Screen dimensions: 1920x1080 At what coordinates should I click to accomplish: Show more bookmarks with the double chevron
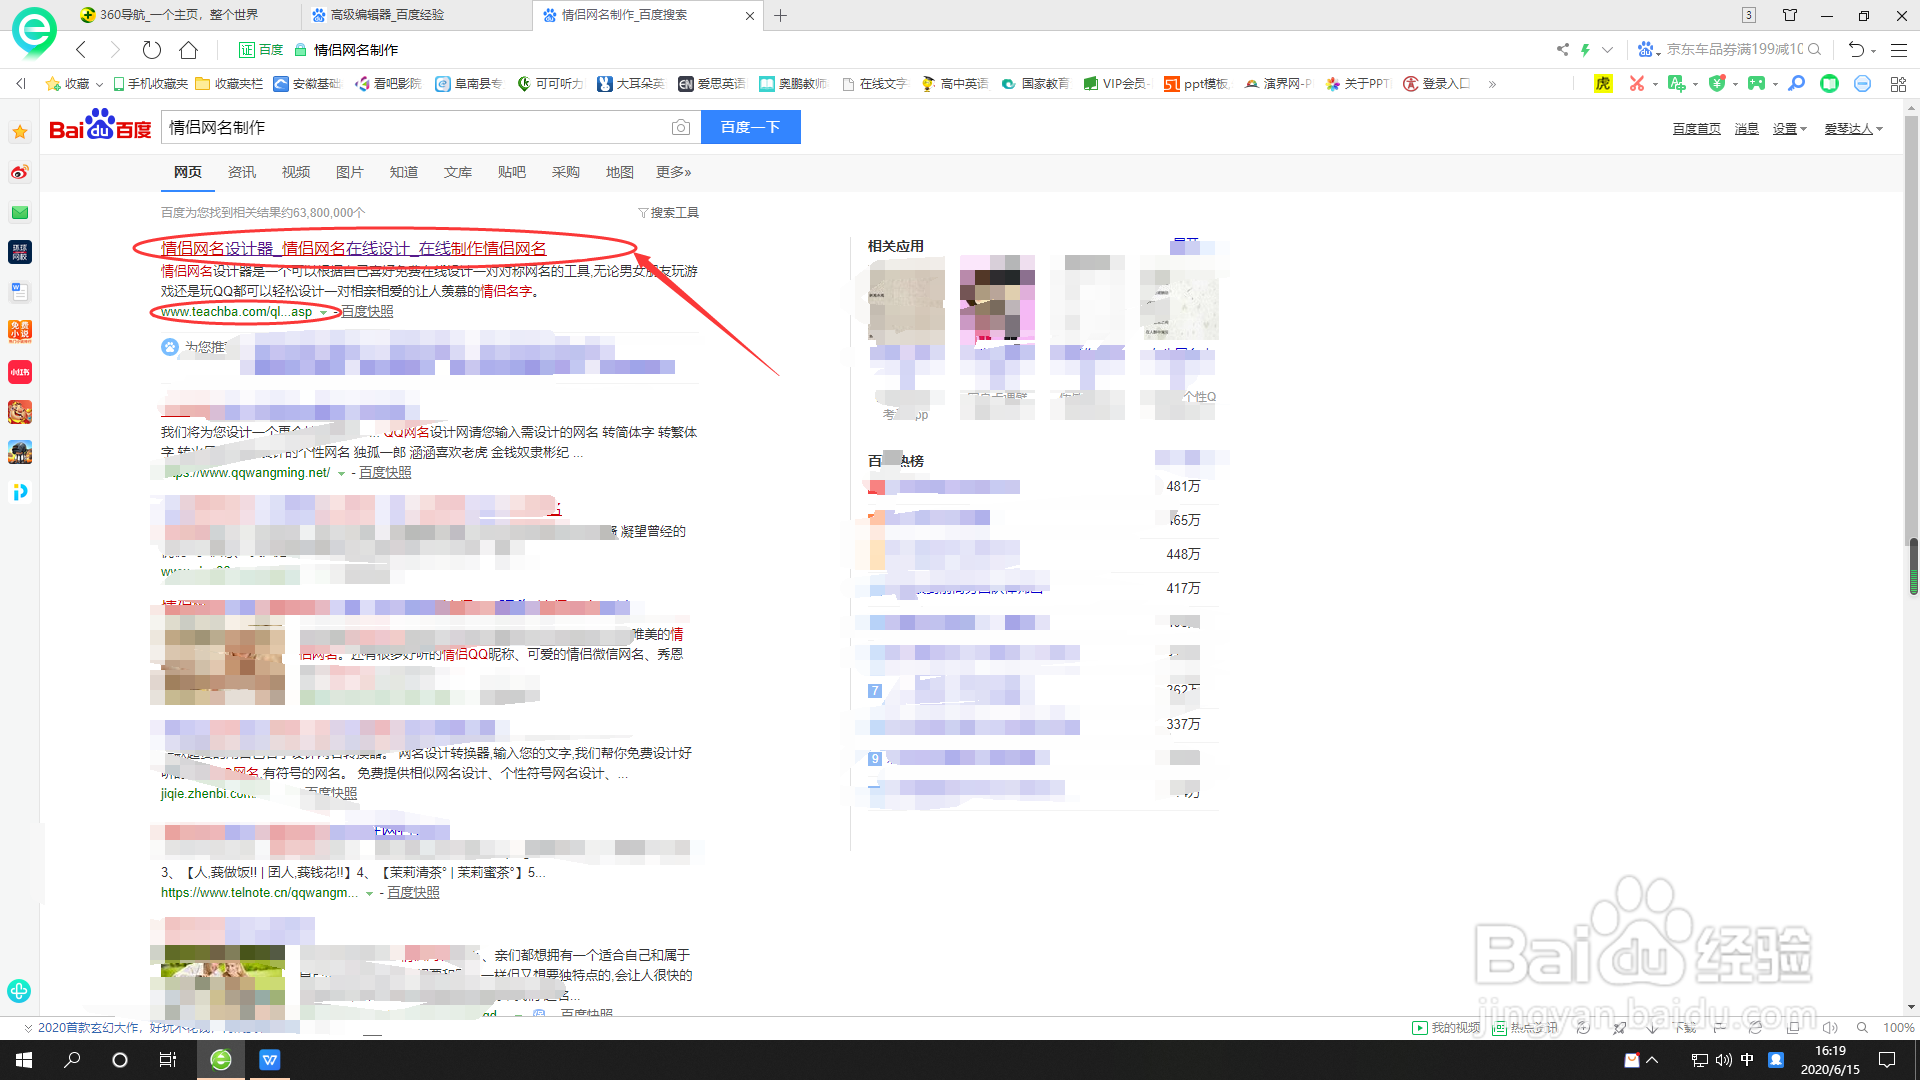(x=1492, y=84)
